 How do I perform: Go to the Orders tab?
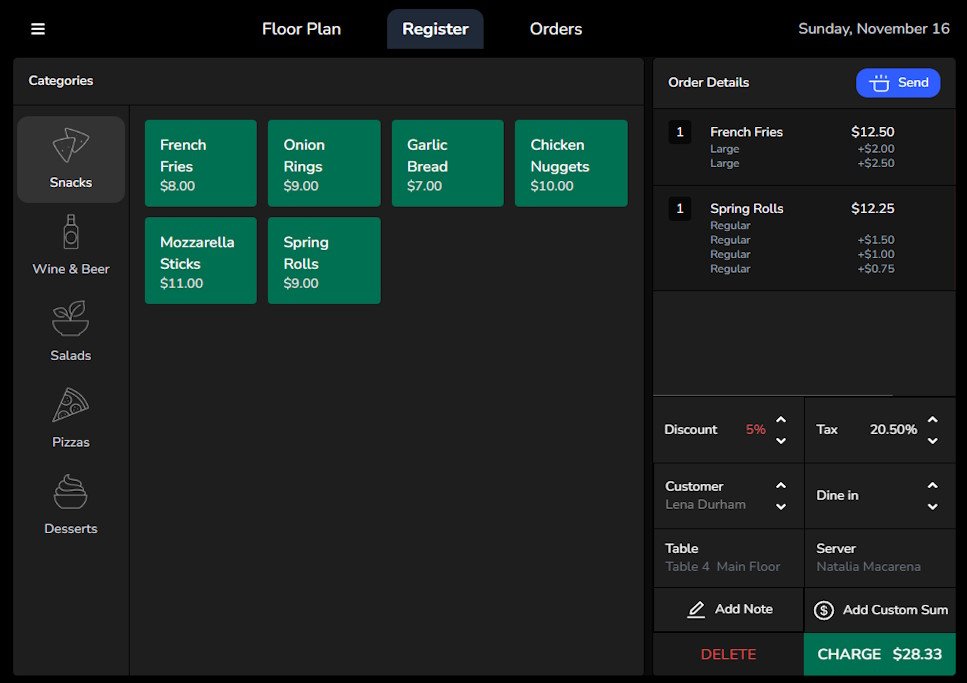click(556, 29)
